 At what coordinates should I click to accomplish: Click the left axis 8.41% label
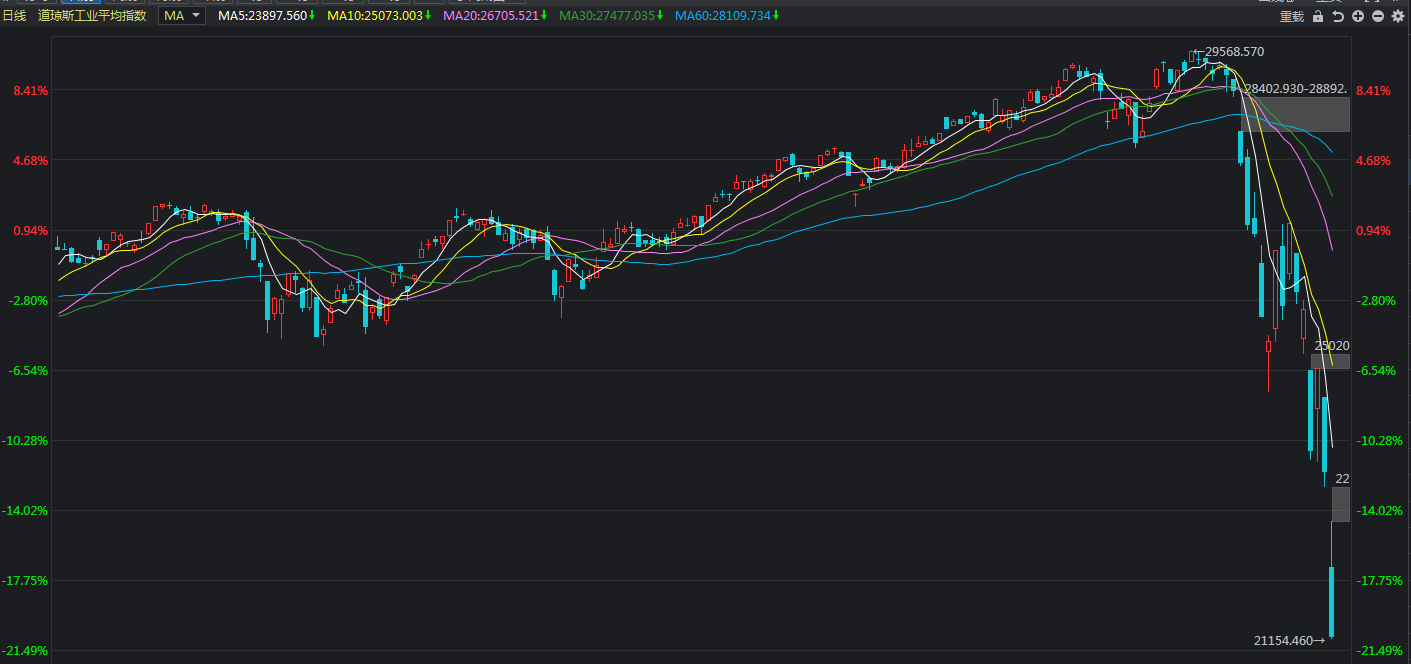(30, 91)
